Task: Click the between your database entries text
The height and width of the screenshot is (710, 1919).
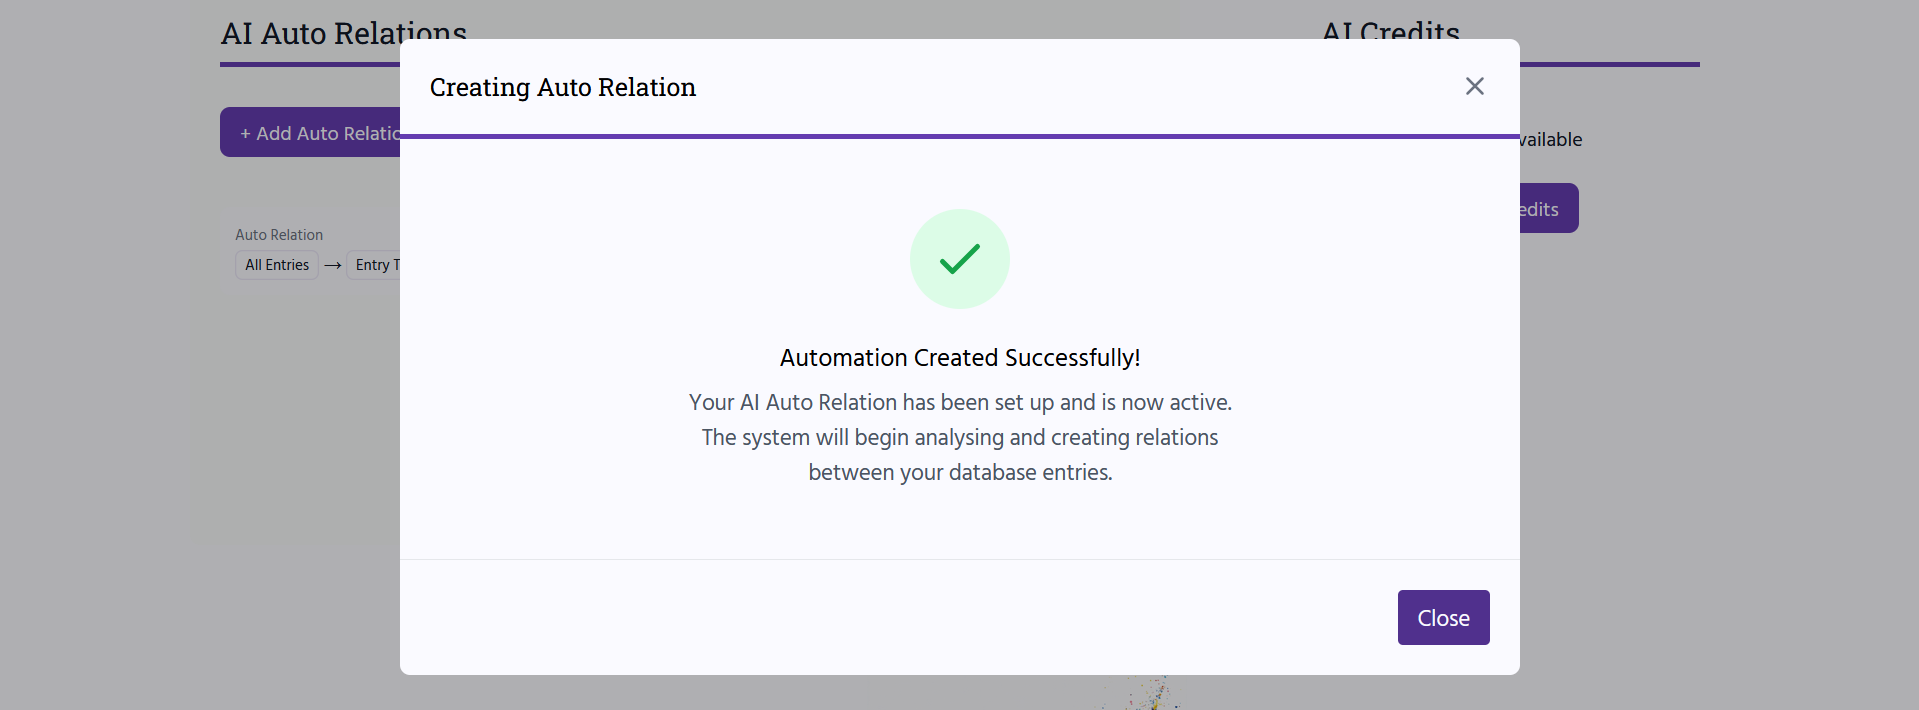Action: click(x=960, y=472)
